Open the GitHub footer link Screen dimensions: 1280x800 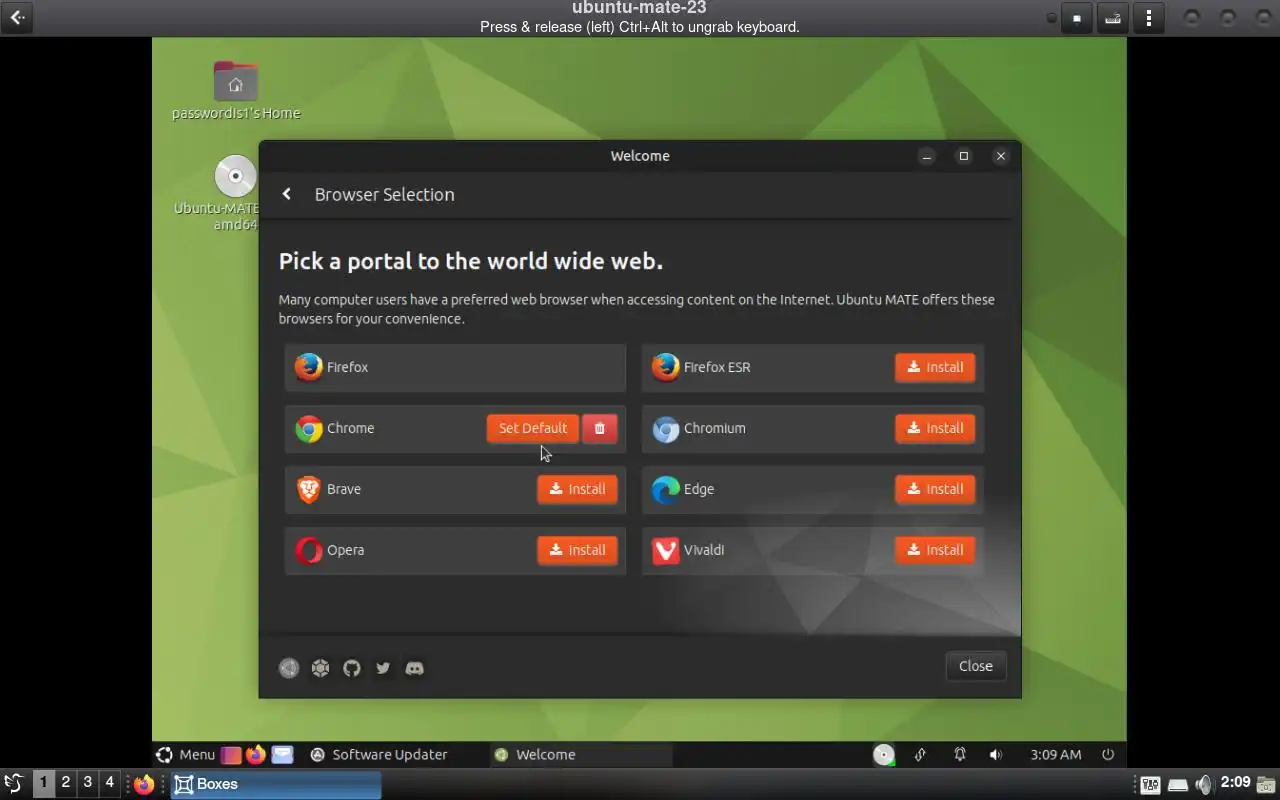coord(352,668)
